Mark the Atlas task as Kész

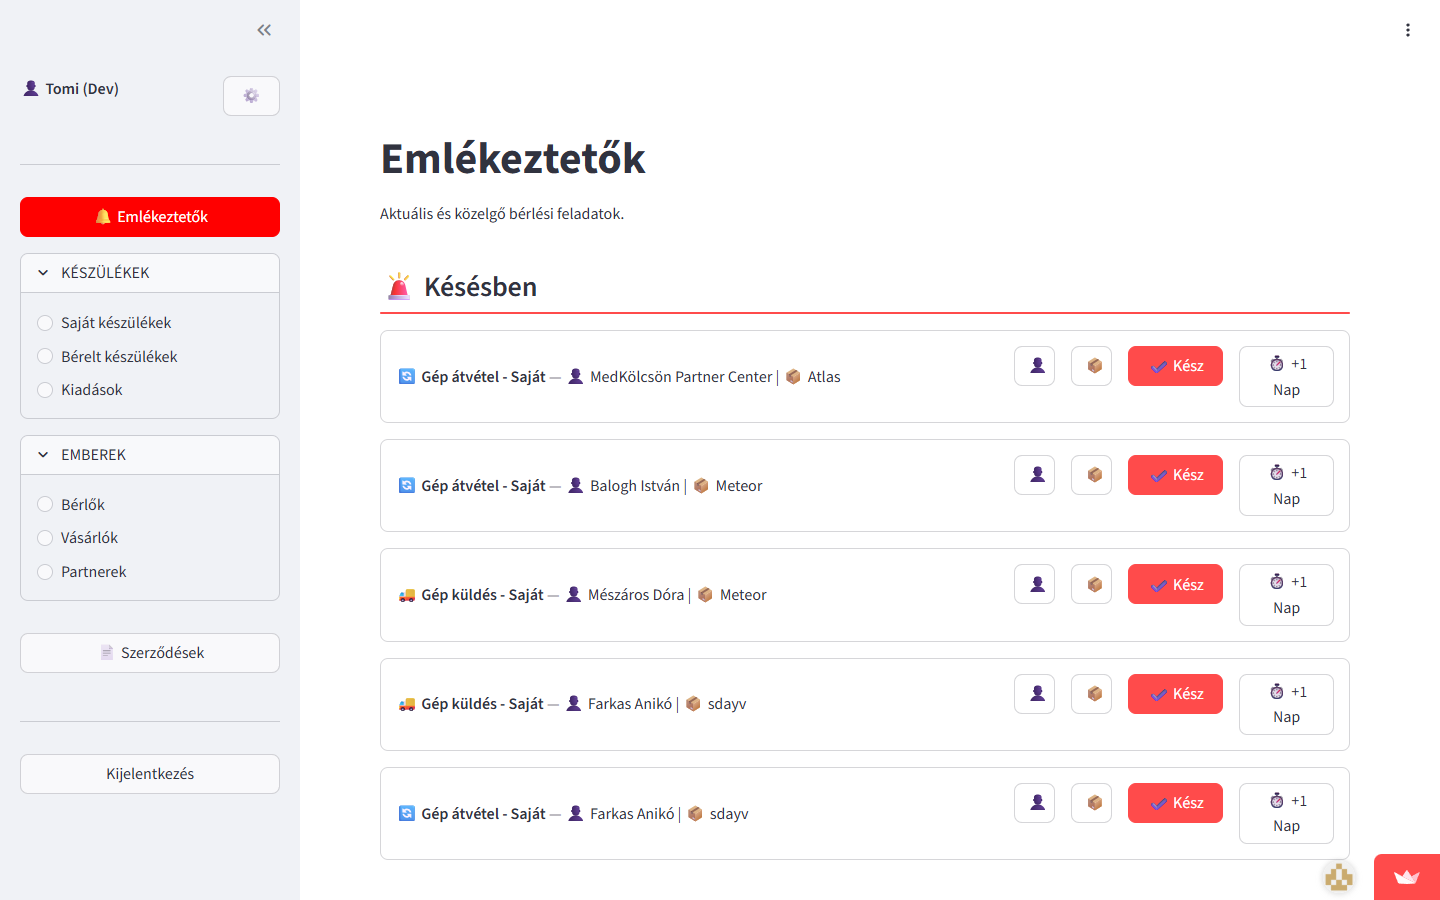click(x=1175, y=366)
